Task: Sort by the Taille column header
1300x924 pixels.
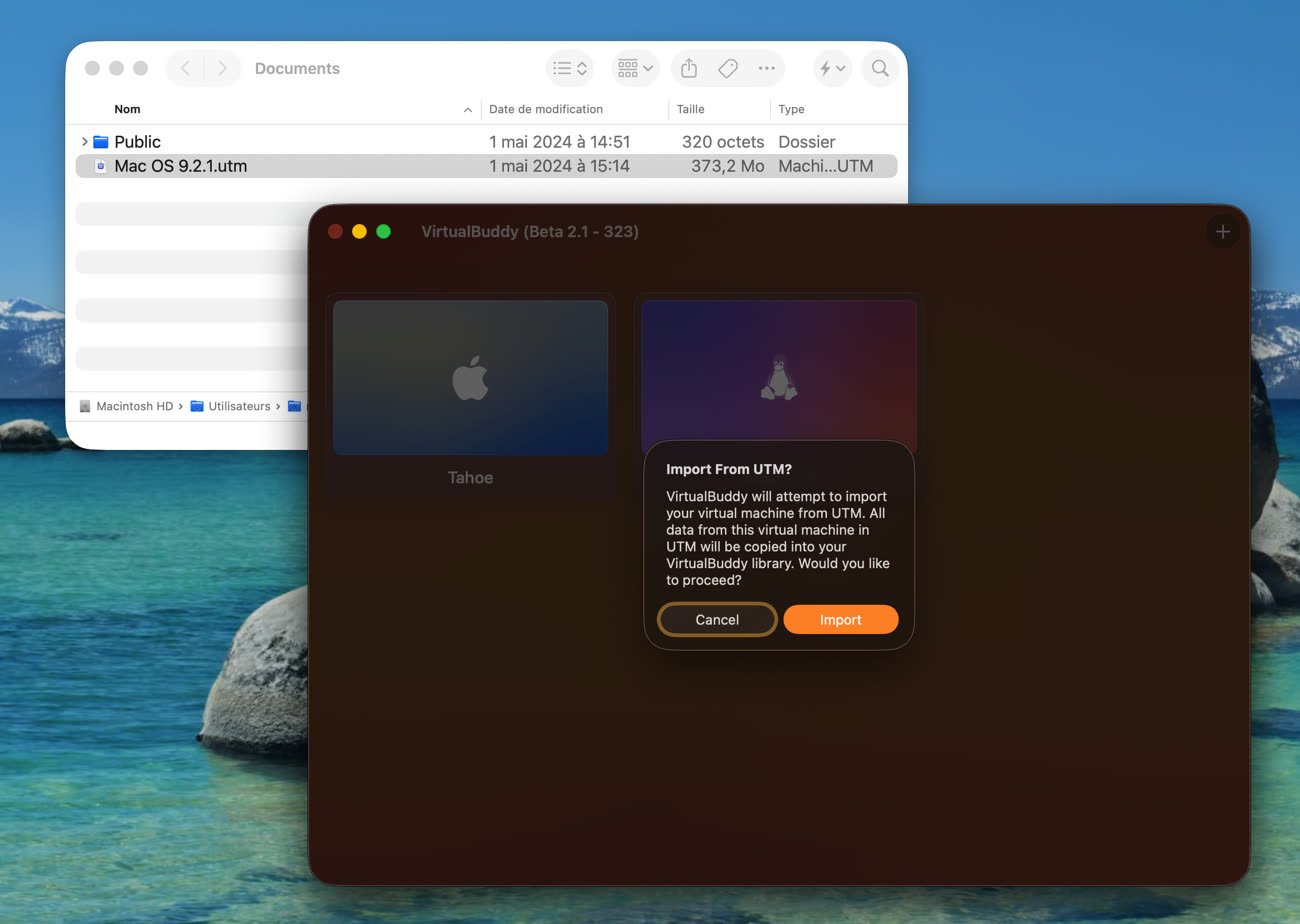Action: 690,109
